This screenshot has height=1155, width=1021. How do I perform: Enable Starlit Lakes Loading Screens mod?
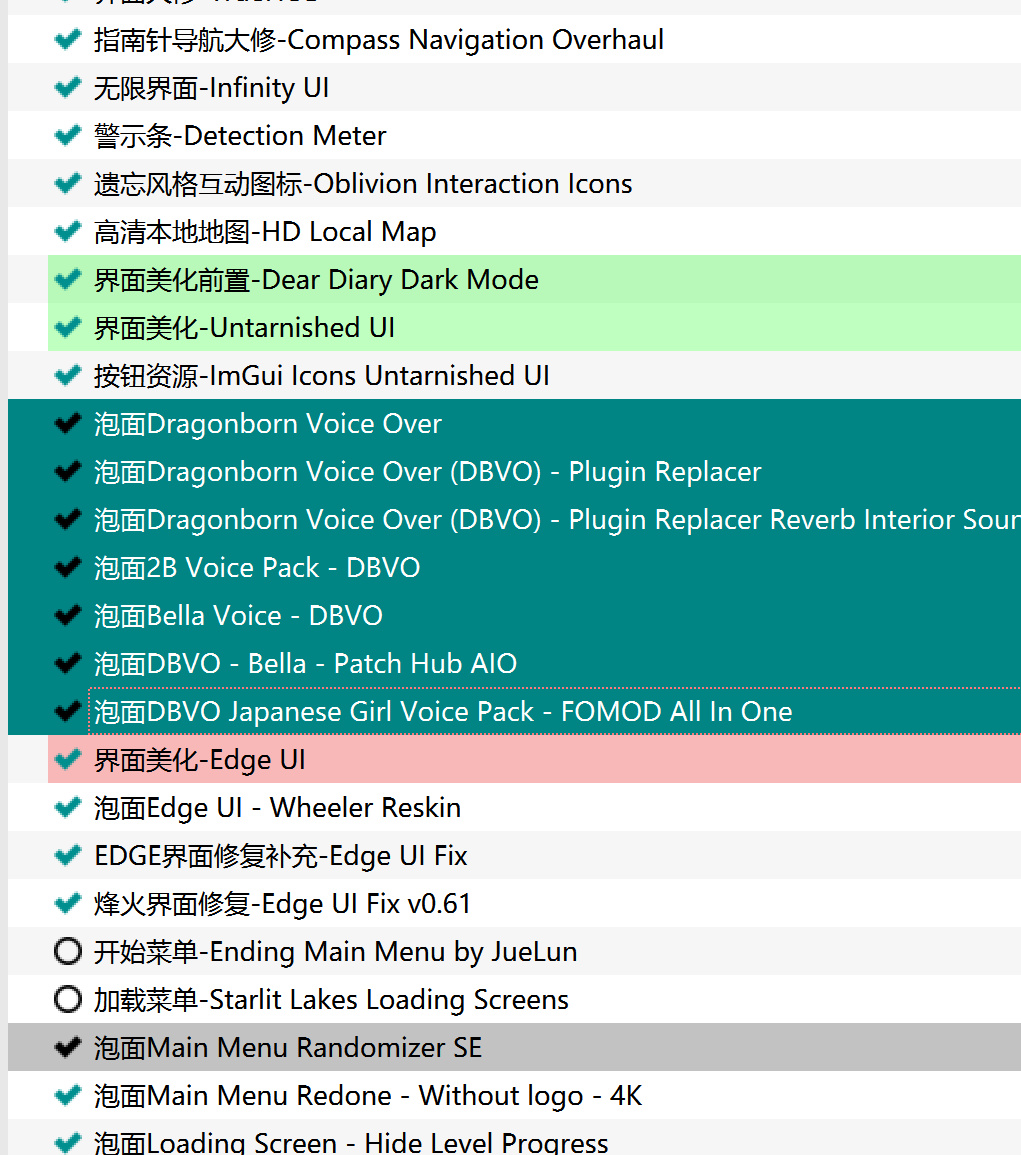(68, 1000)
